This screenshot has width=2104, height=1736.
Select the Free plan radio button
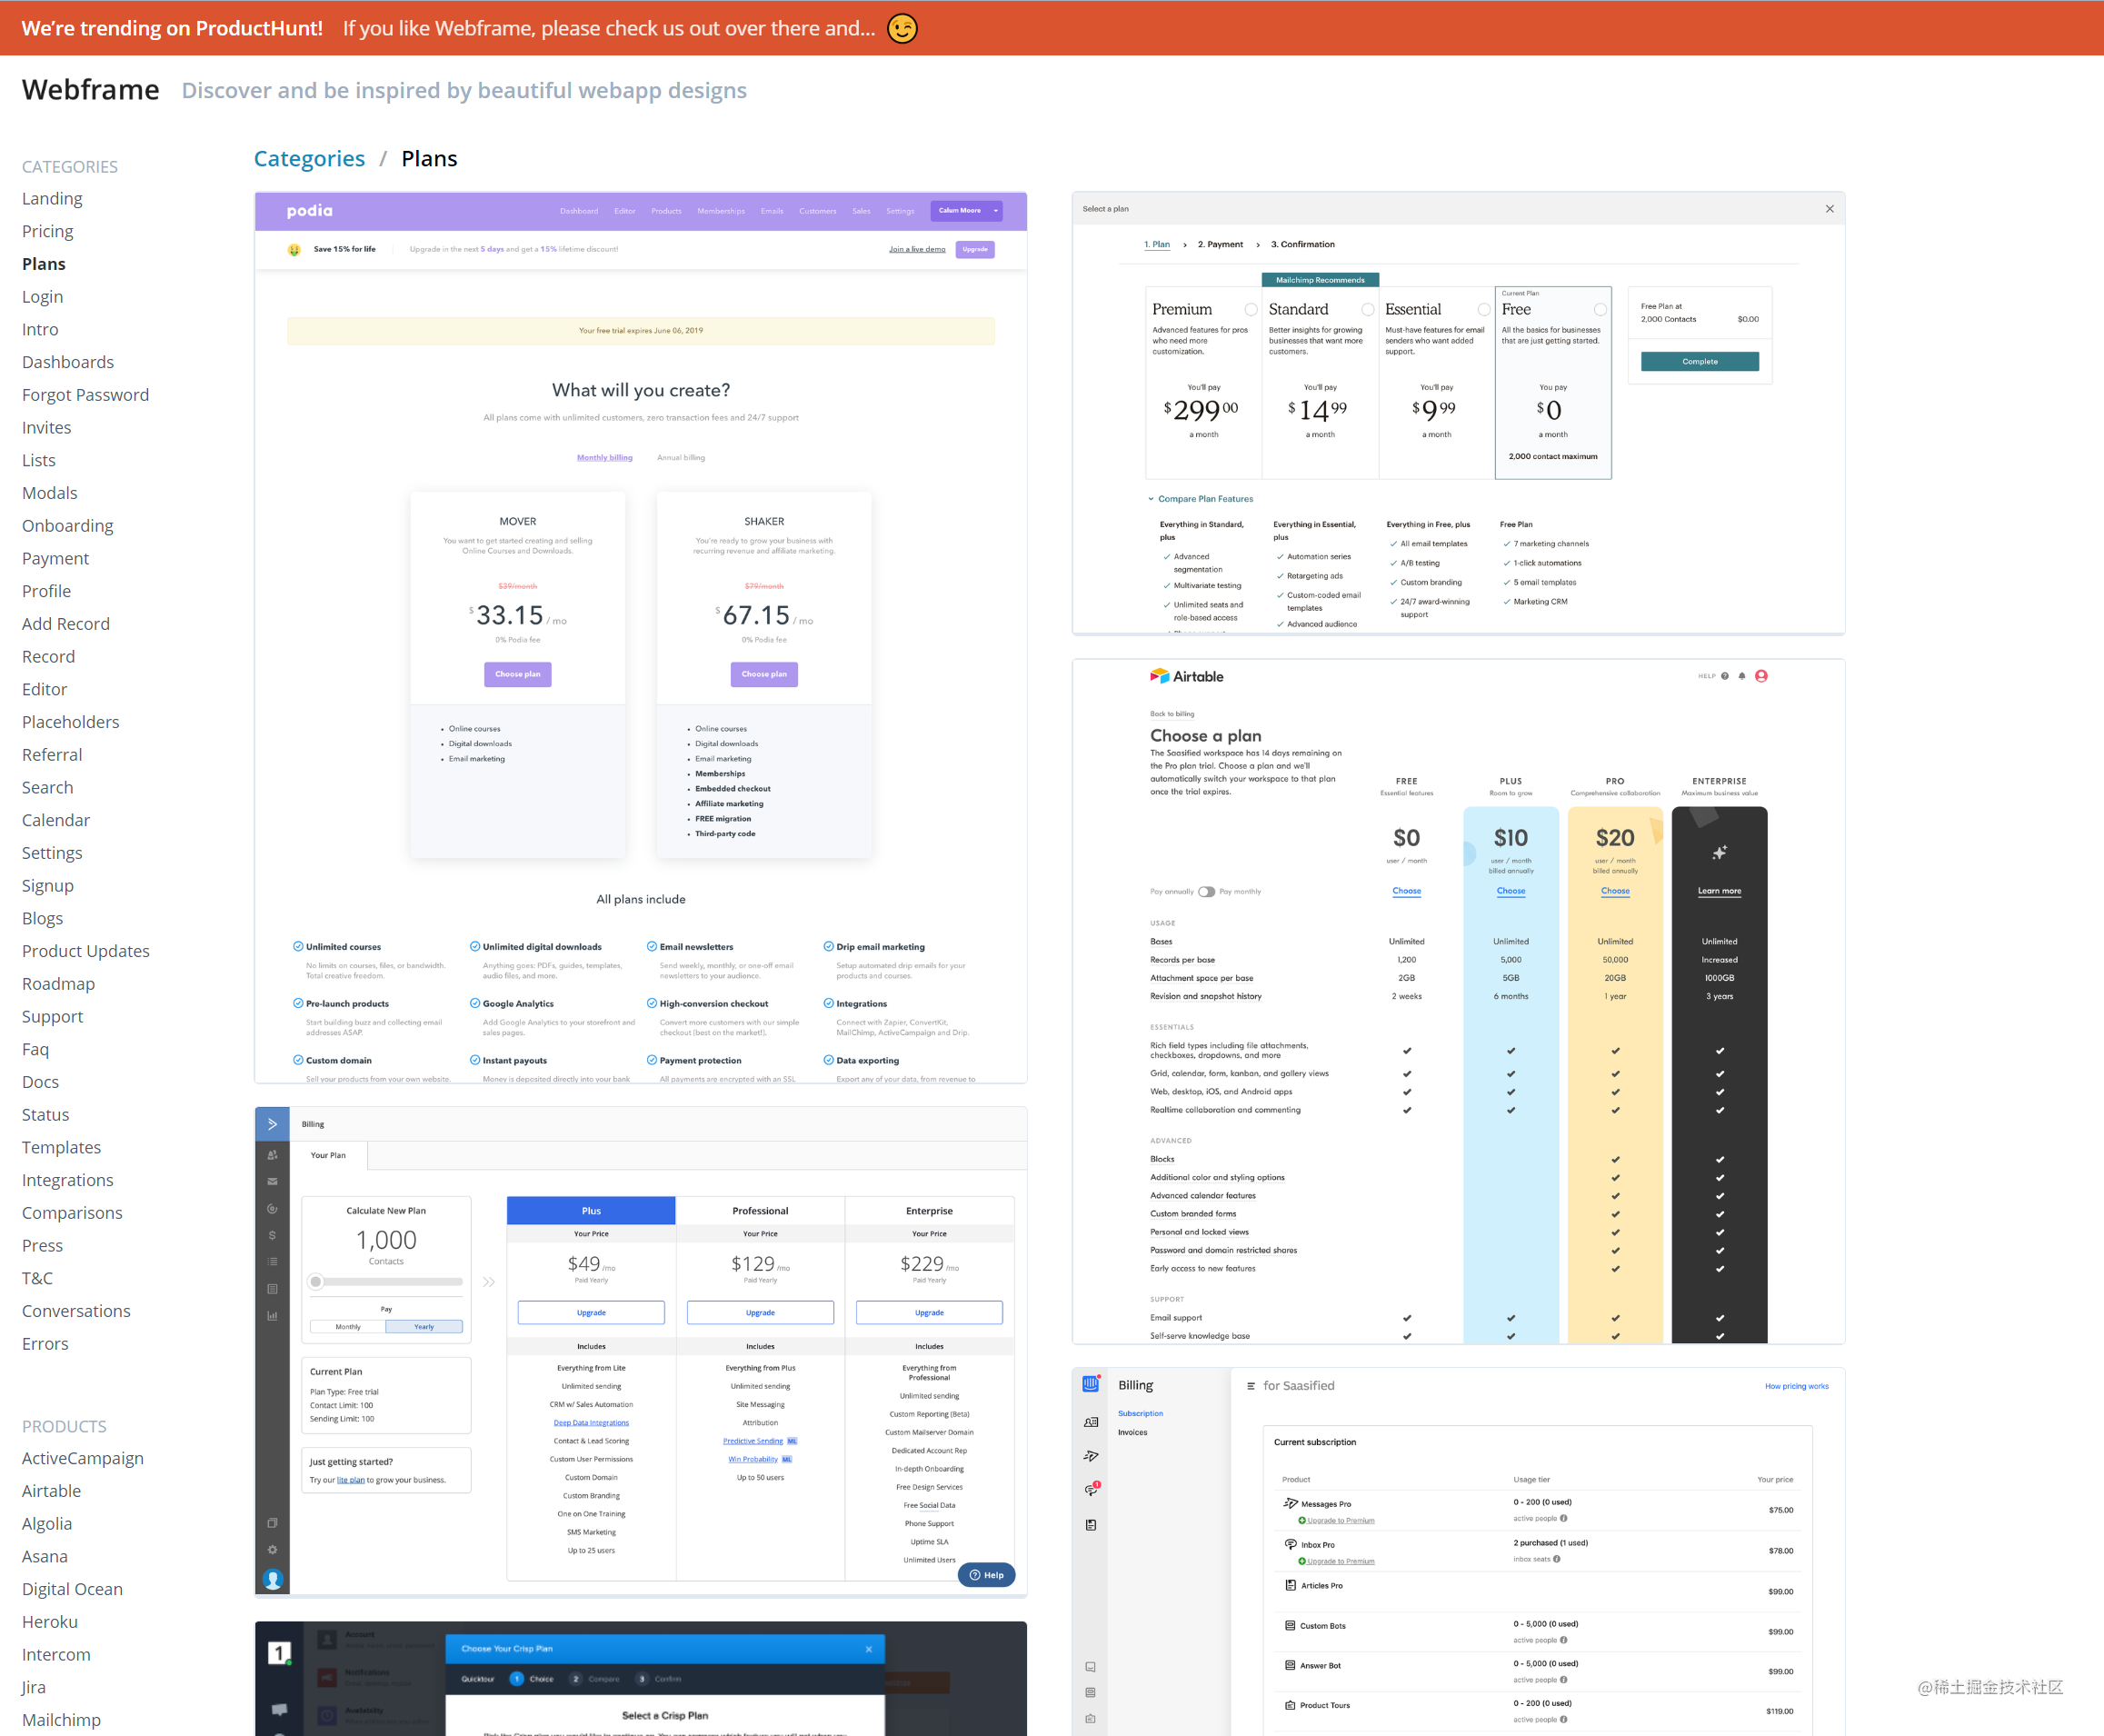click(1600, 310)
